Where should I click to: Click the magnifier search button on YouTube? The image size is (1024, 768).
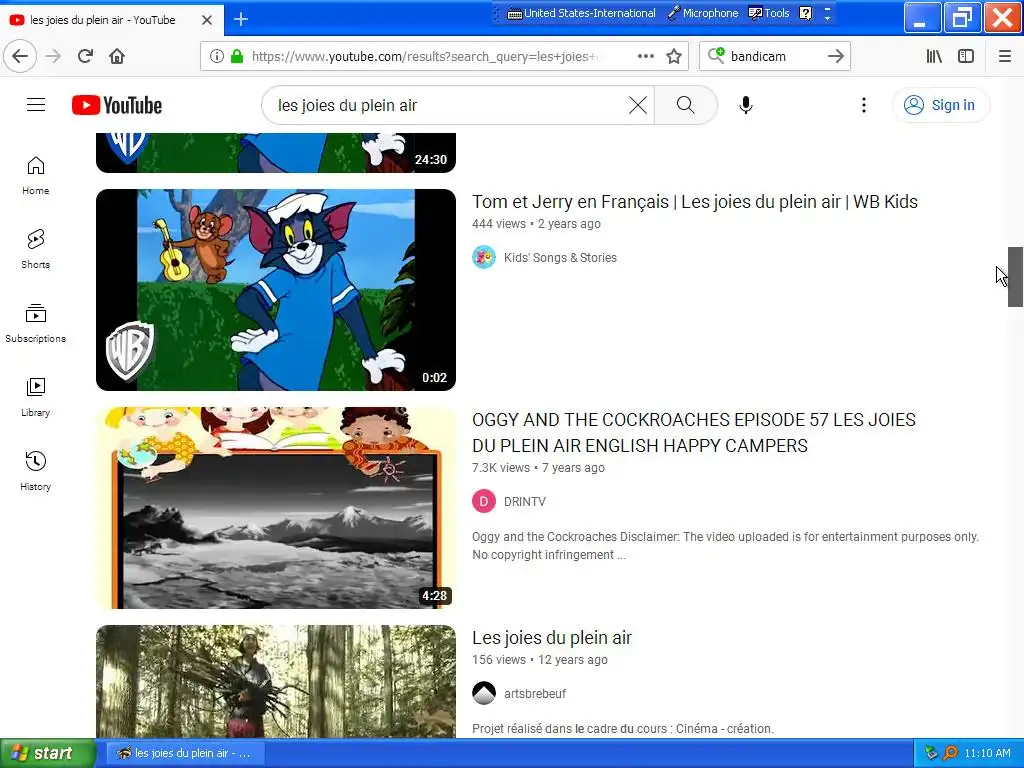[685, 104]
